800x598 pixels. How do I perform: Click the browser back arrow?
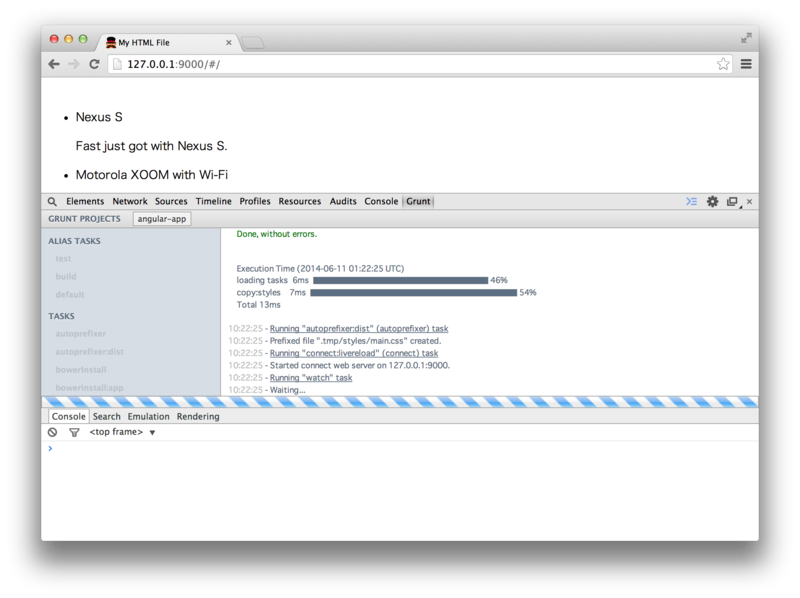54,64
